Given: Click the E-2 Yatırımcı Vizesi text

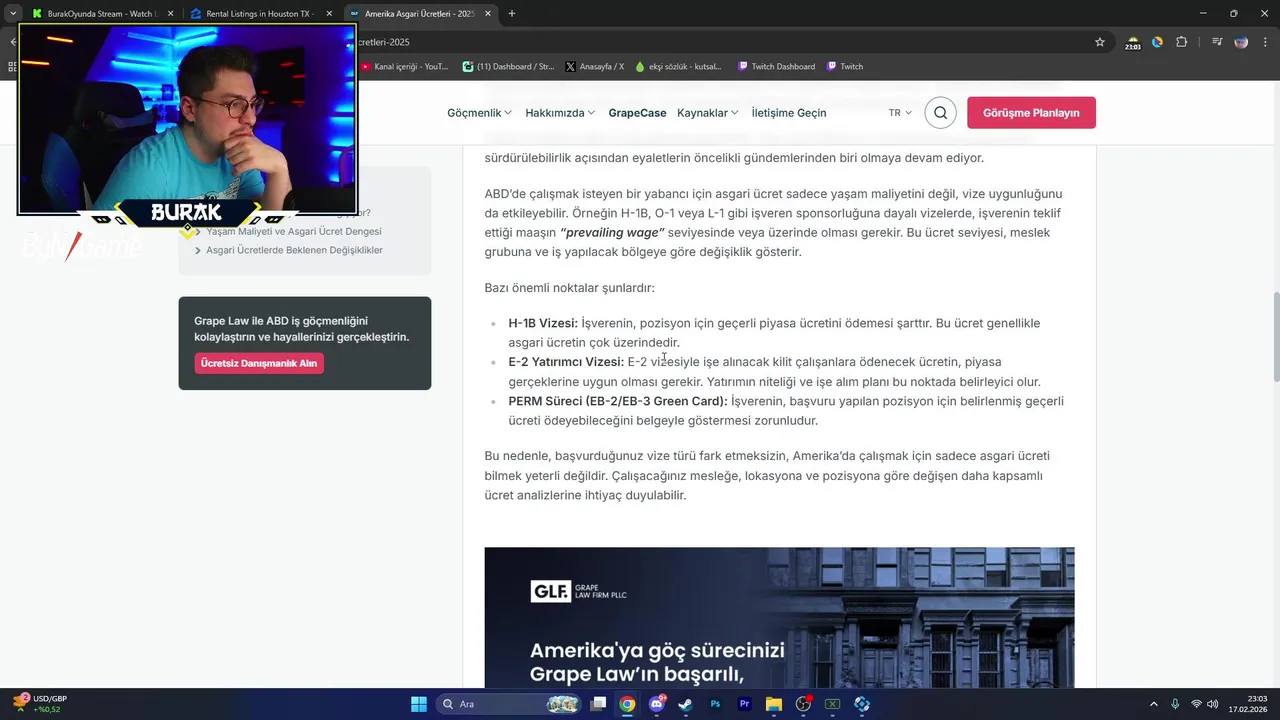Looking at the screenshot, I should [566, 362].
